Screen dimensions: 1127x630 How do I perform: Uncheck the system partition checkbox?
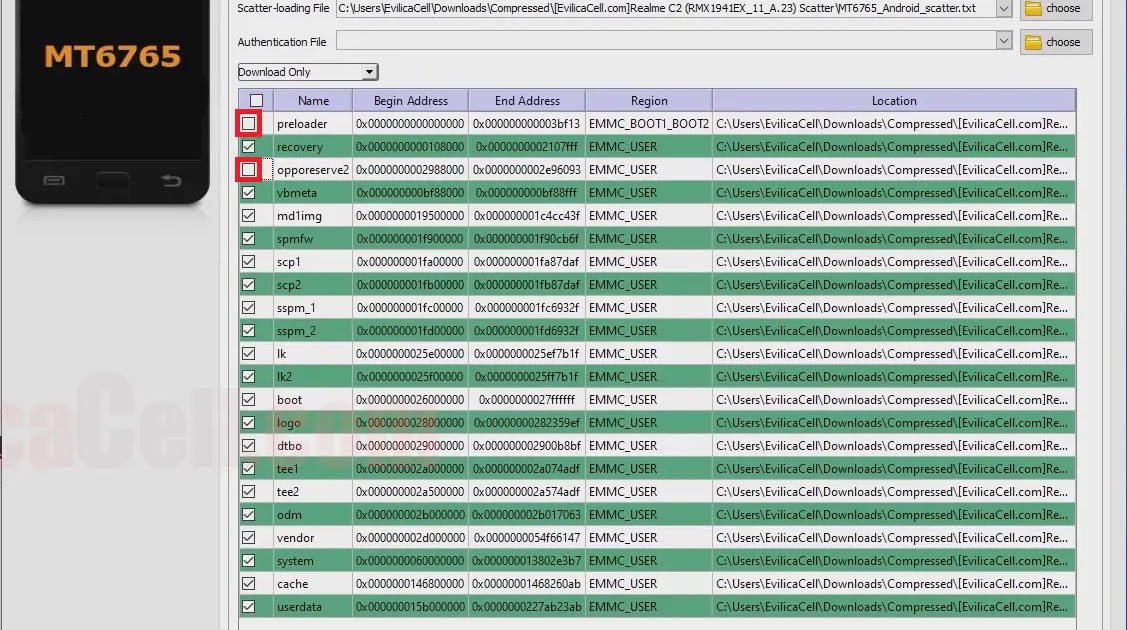click(249, 560)
